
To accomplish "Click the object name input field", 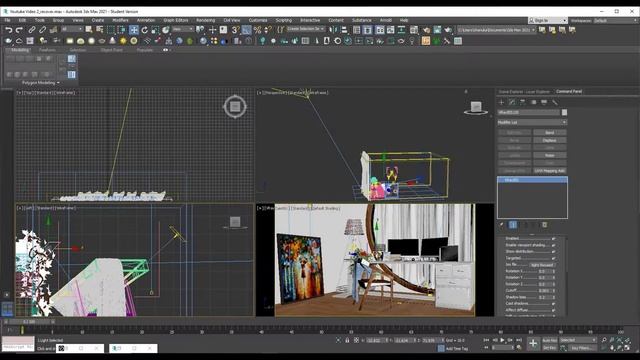I will (x=529, y=112).
